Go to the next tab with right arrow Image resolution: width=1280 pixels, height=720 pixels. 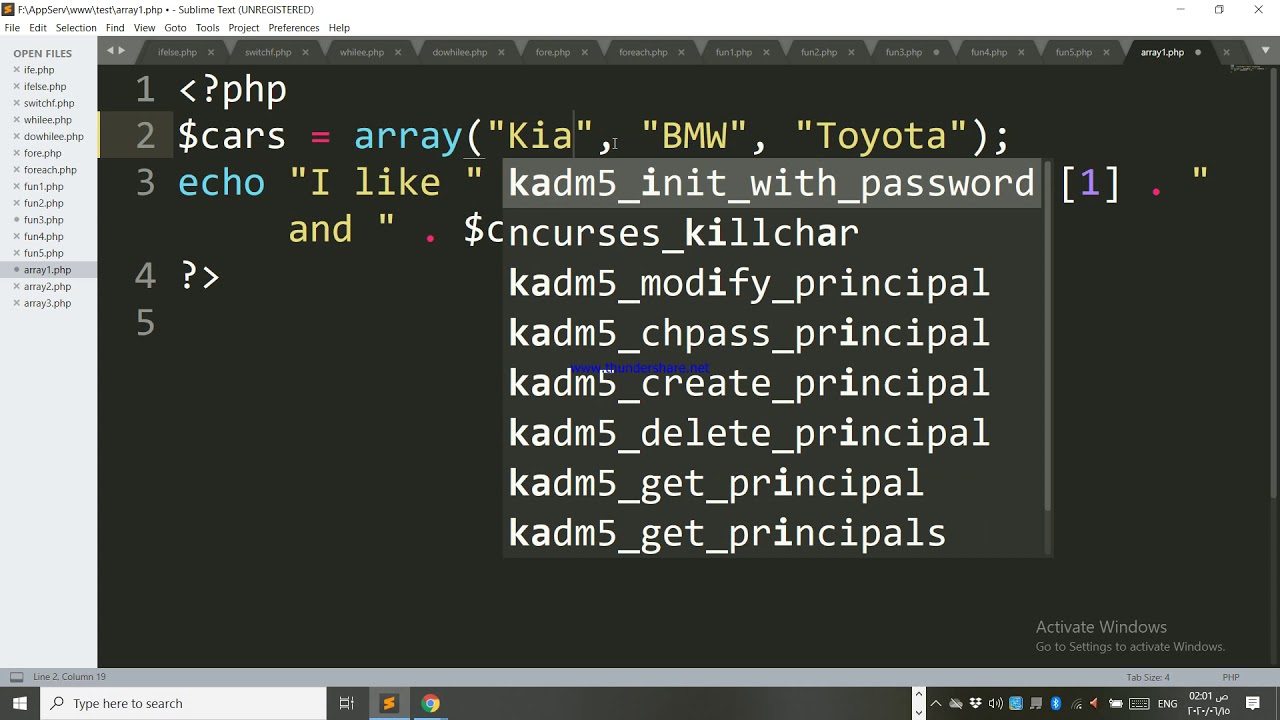pos(122,51)
